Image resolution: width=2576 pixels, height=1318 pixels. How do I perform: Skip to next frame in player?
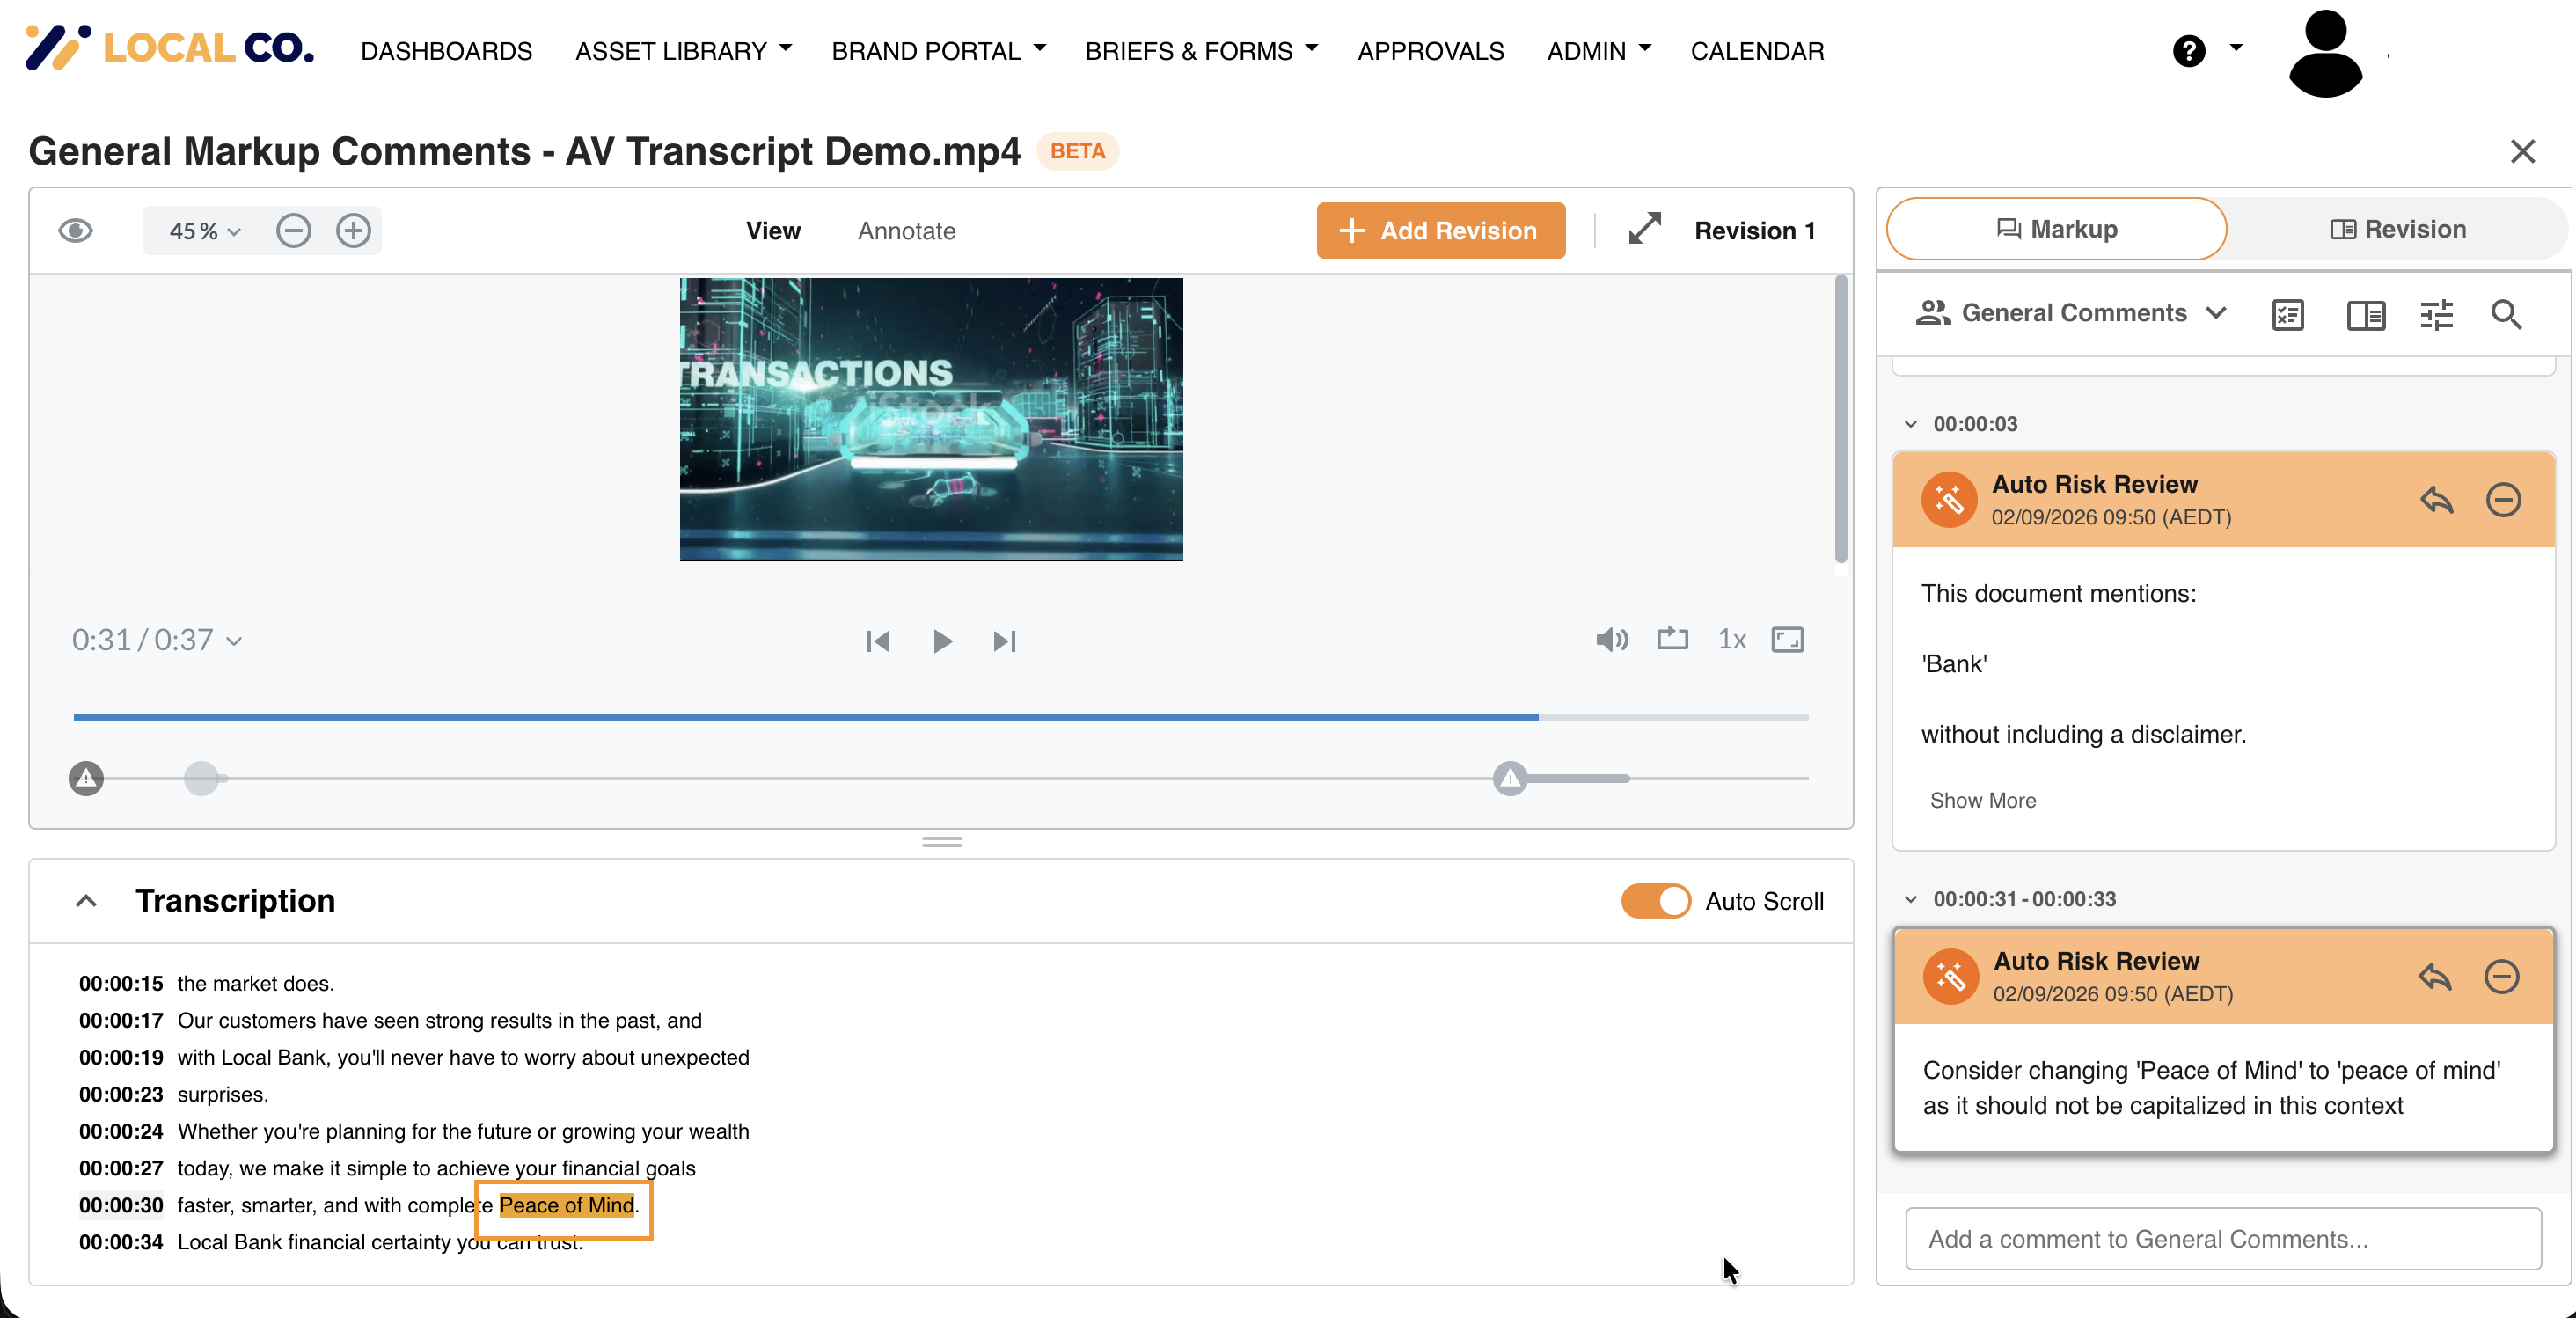[1004, 641]
